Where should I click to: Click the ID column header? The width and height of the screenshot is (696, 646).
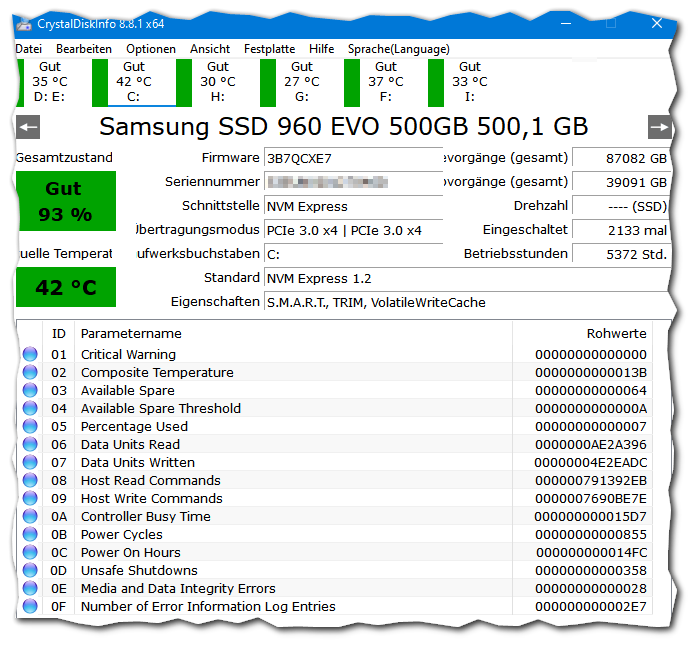59,333
